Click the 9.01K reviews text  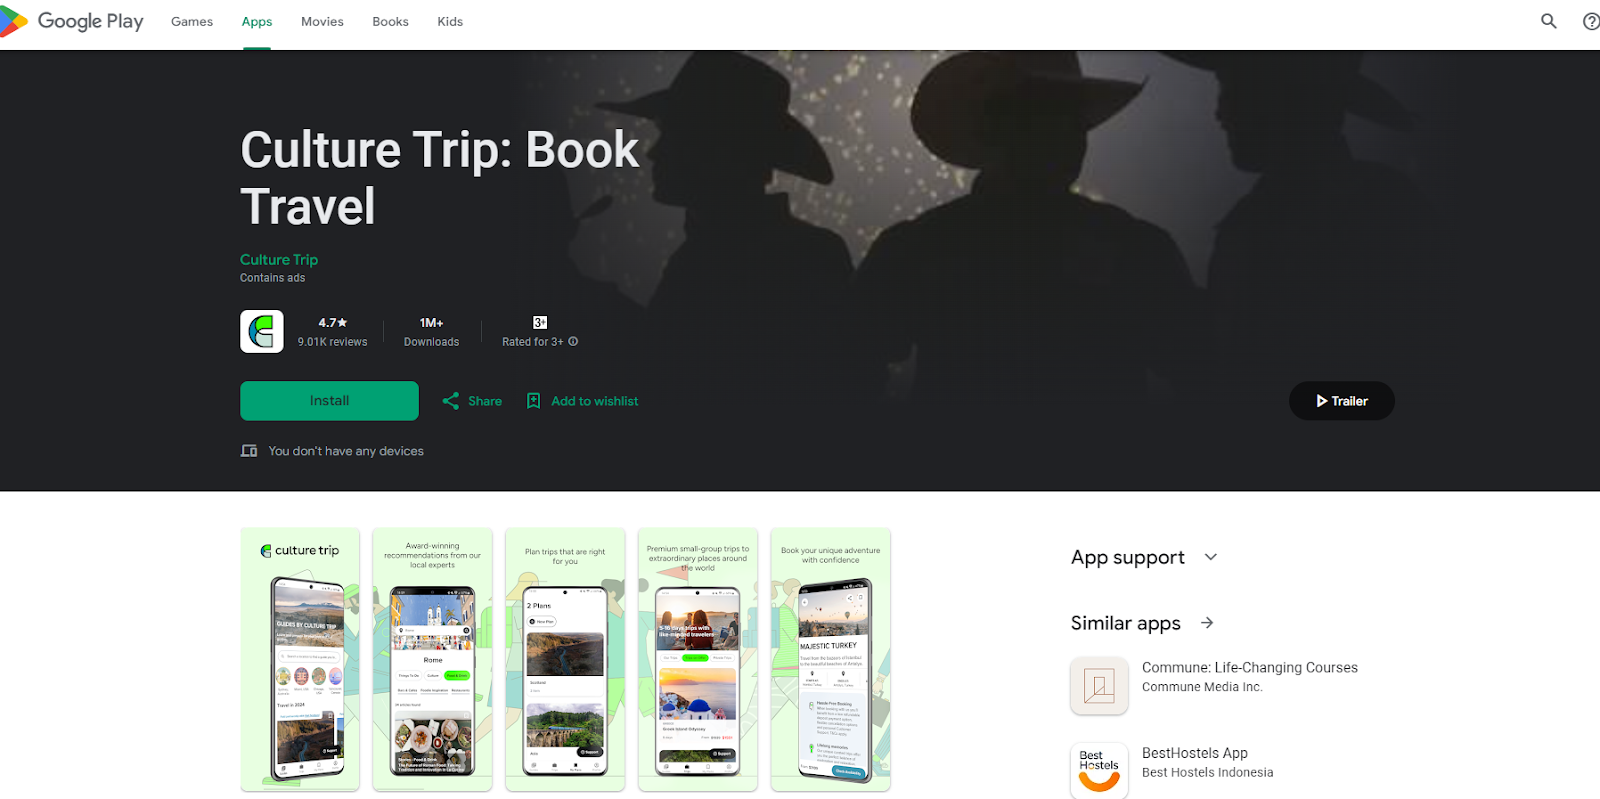tap(332, 342)
